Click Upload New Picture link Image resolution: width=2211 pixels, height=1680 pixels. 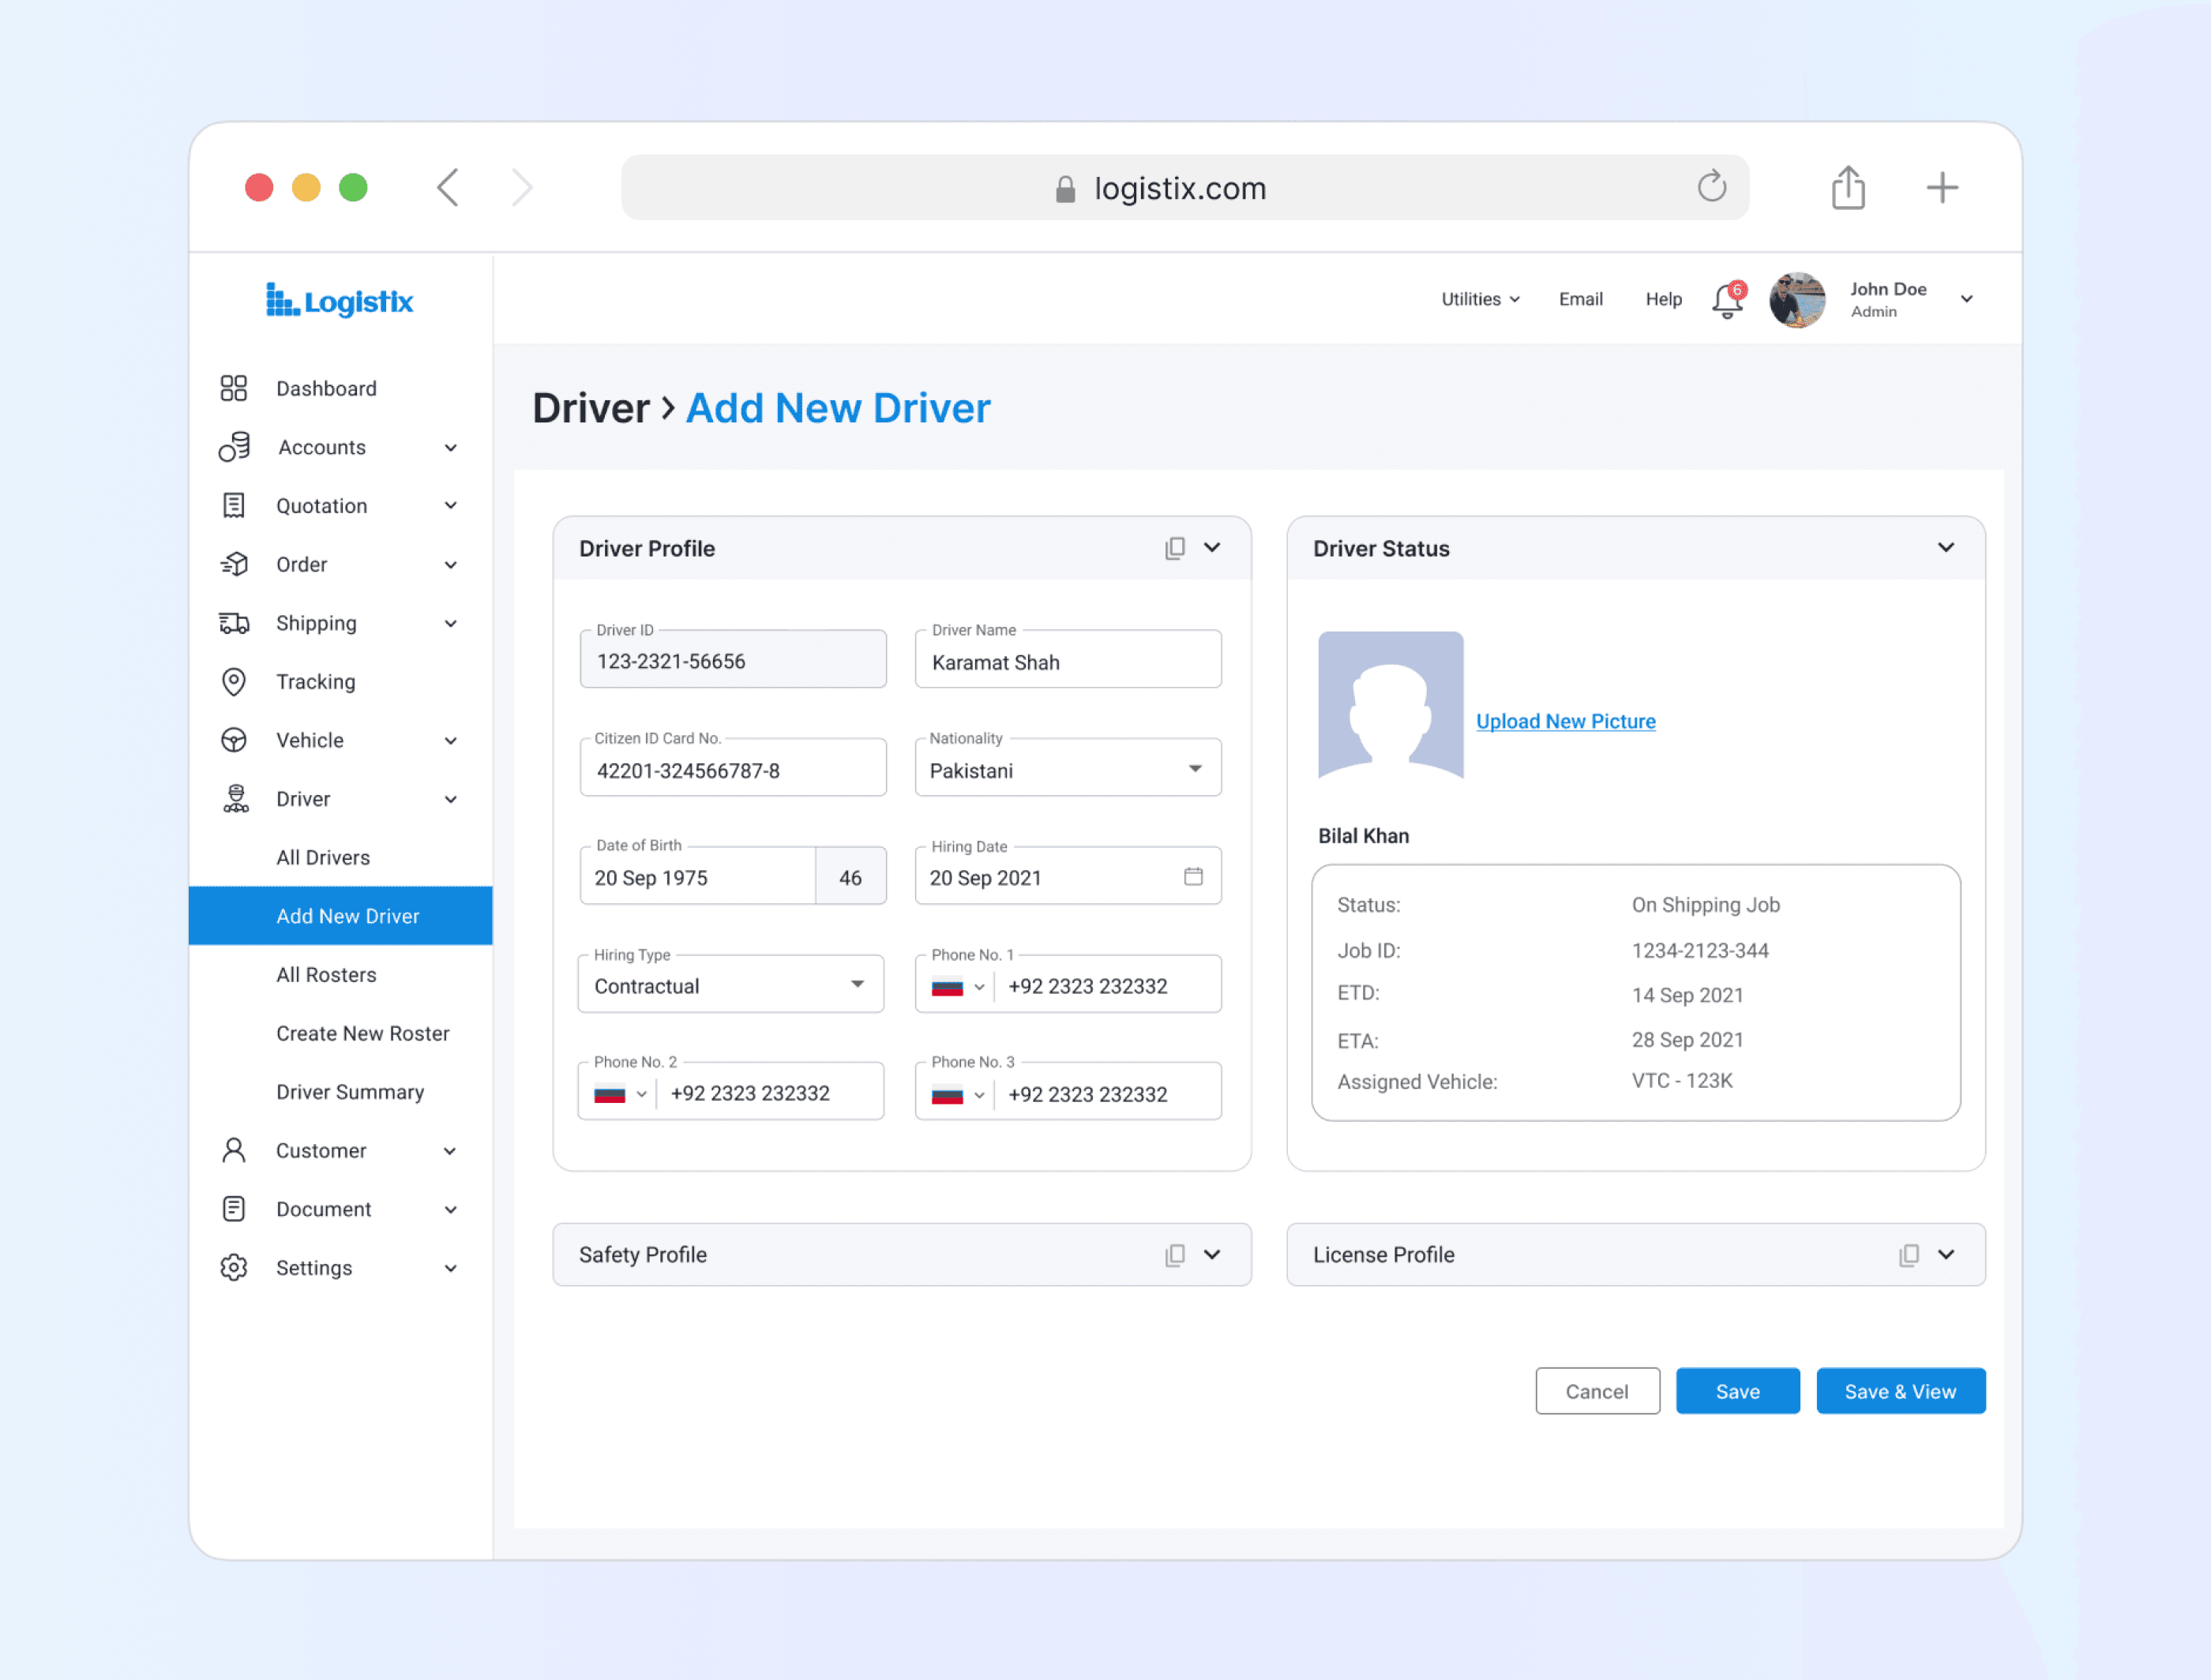[x=1565, y=722]
